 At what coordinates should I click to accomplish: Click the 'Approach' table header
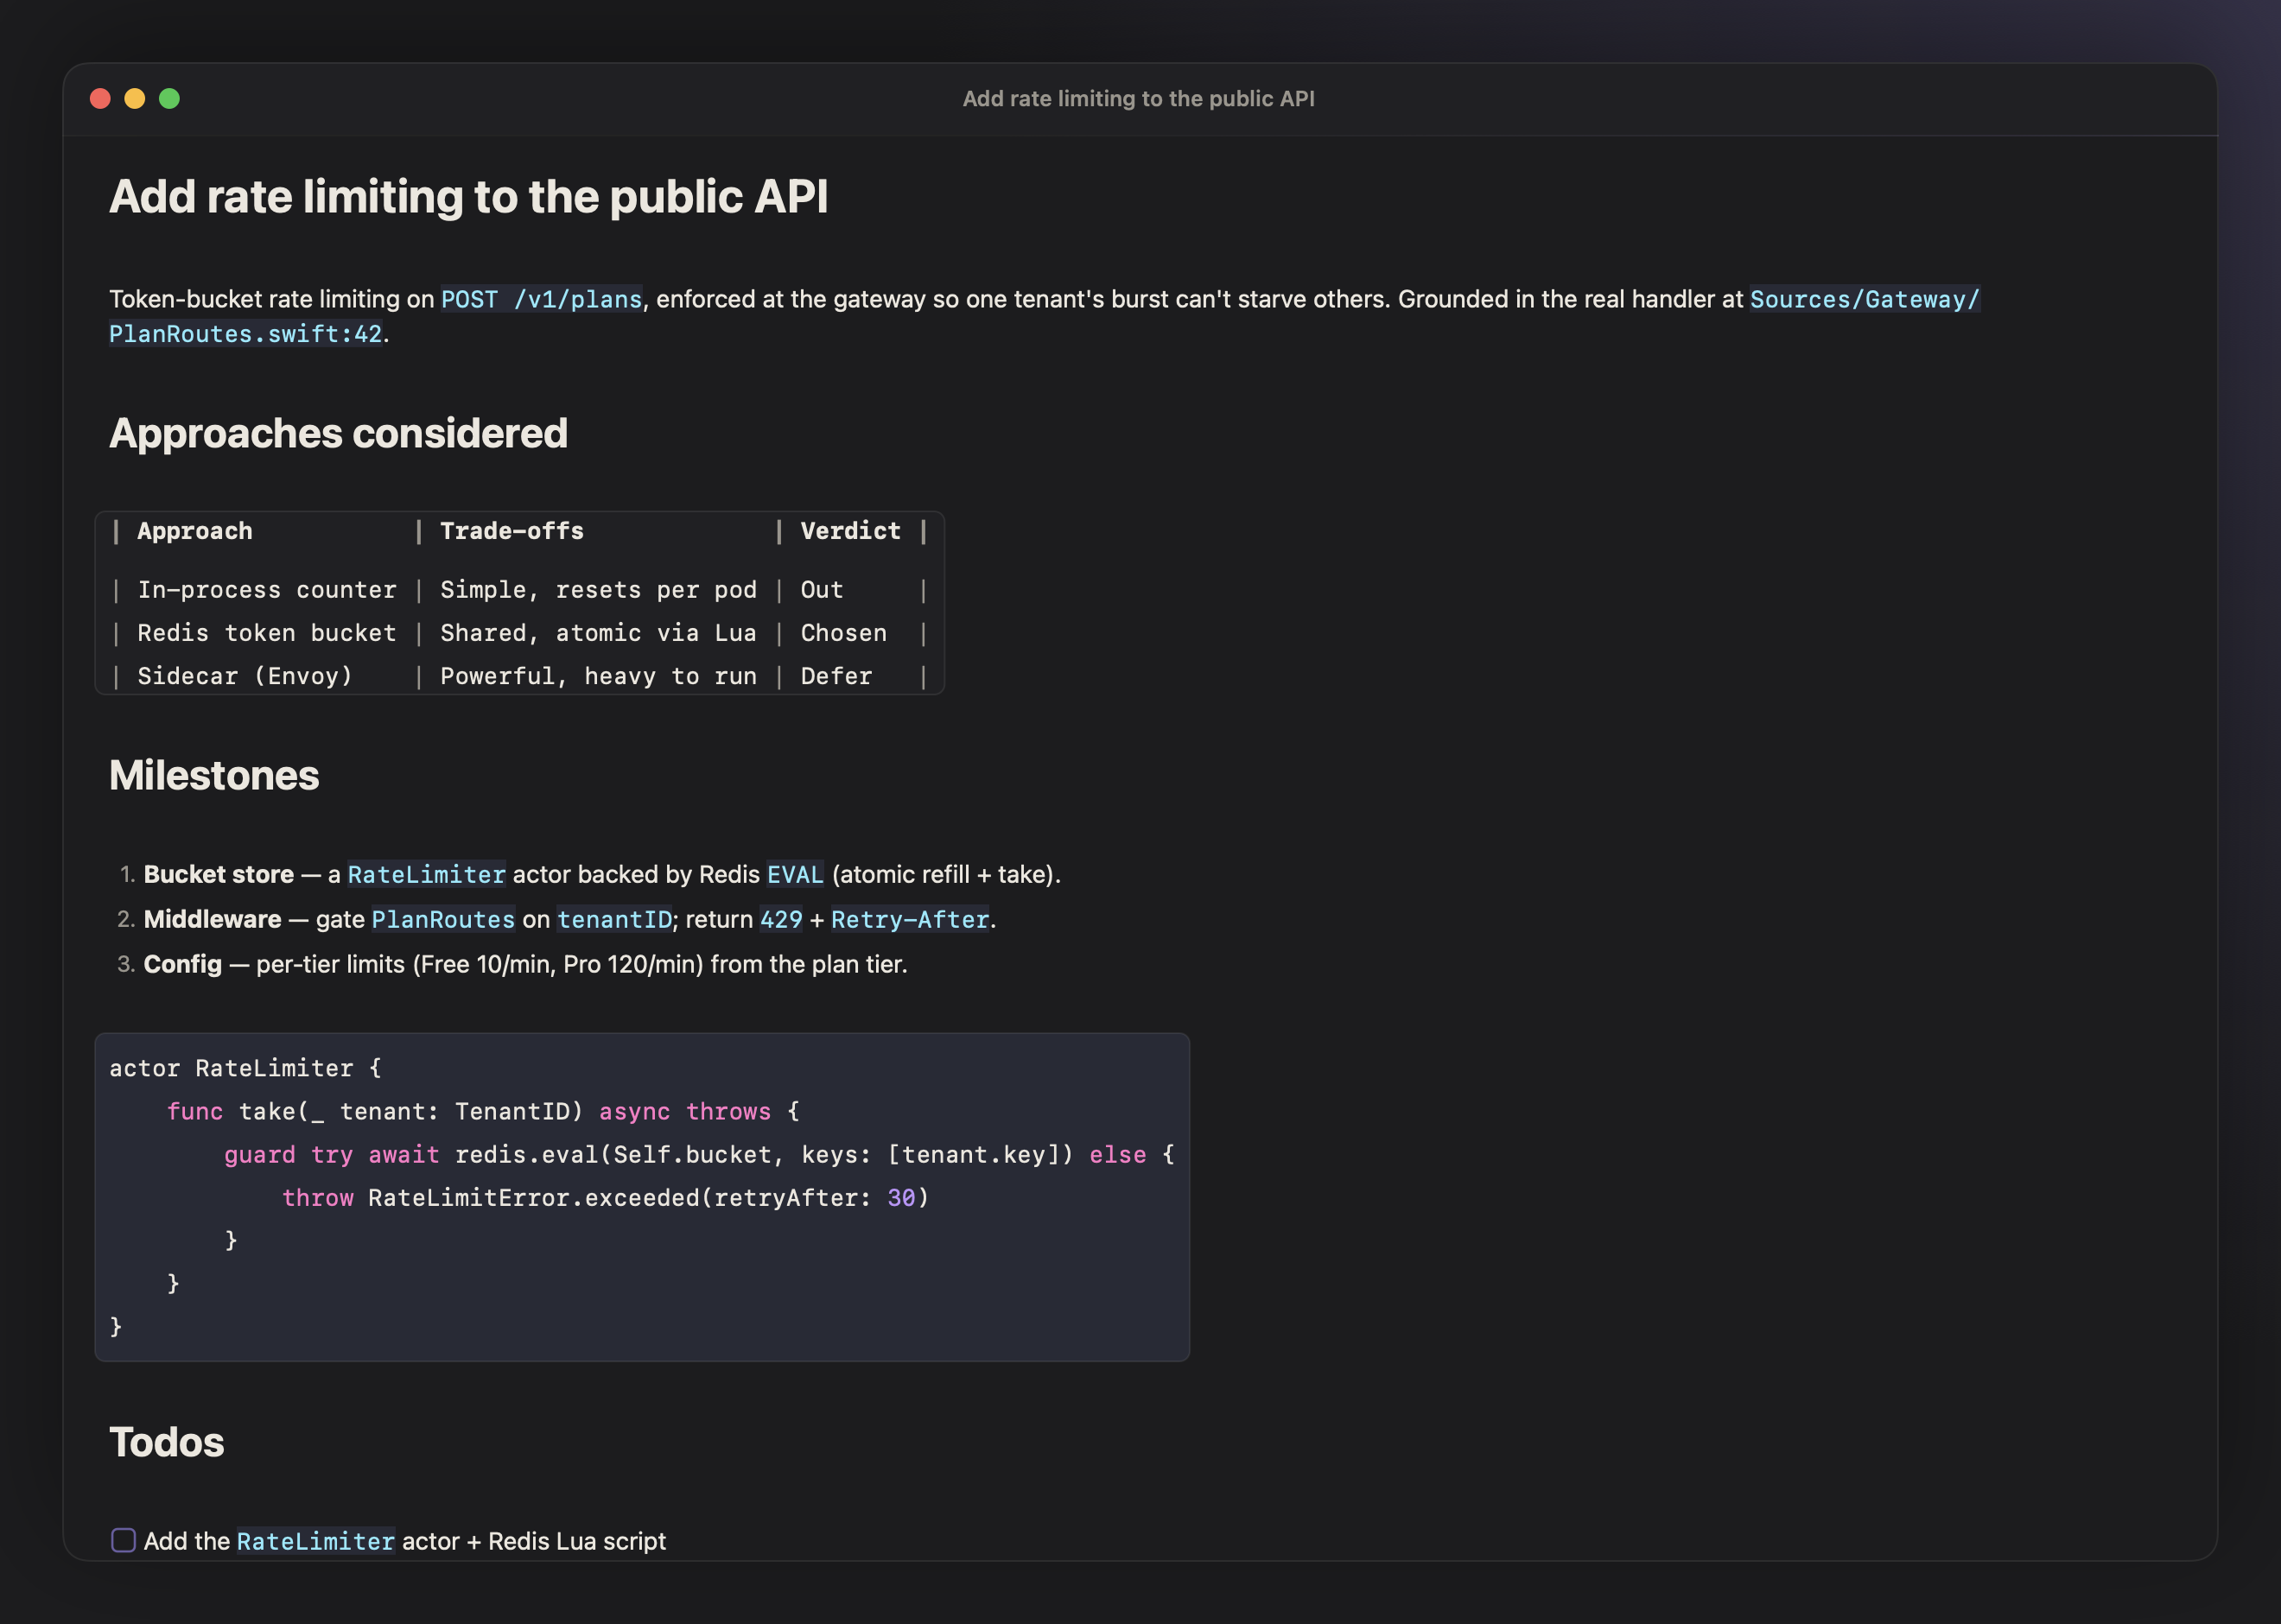(195, 531)
